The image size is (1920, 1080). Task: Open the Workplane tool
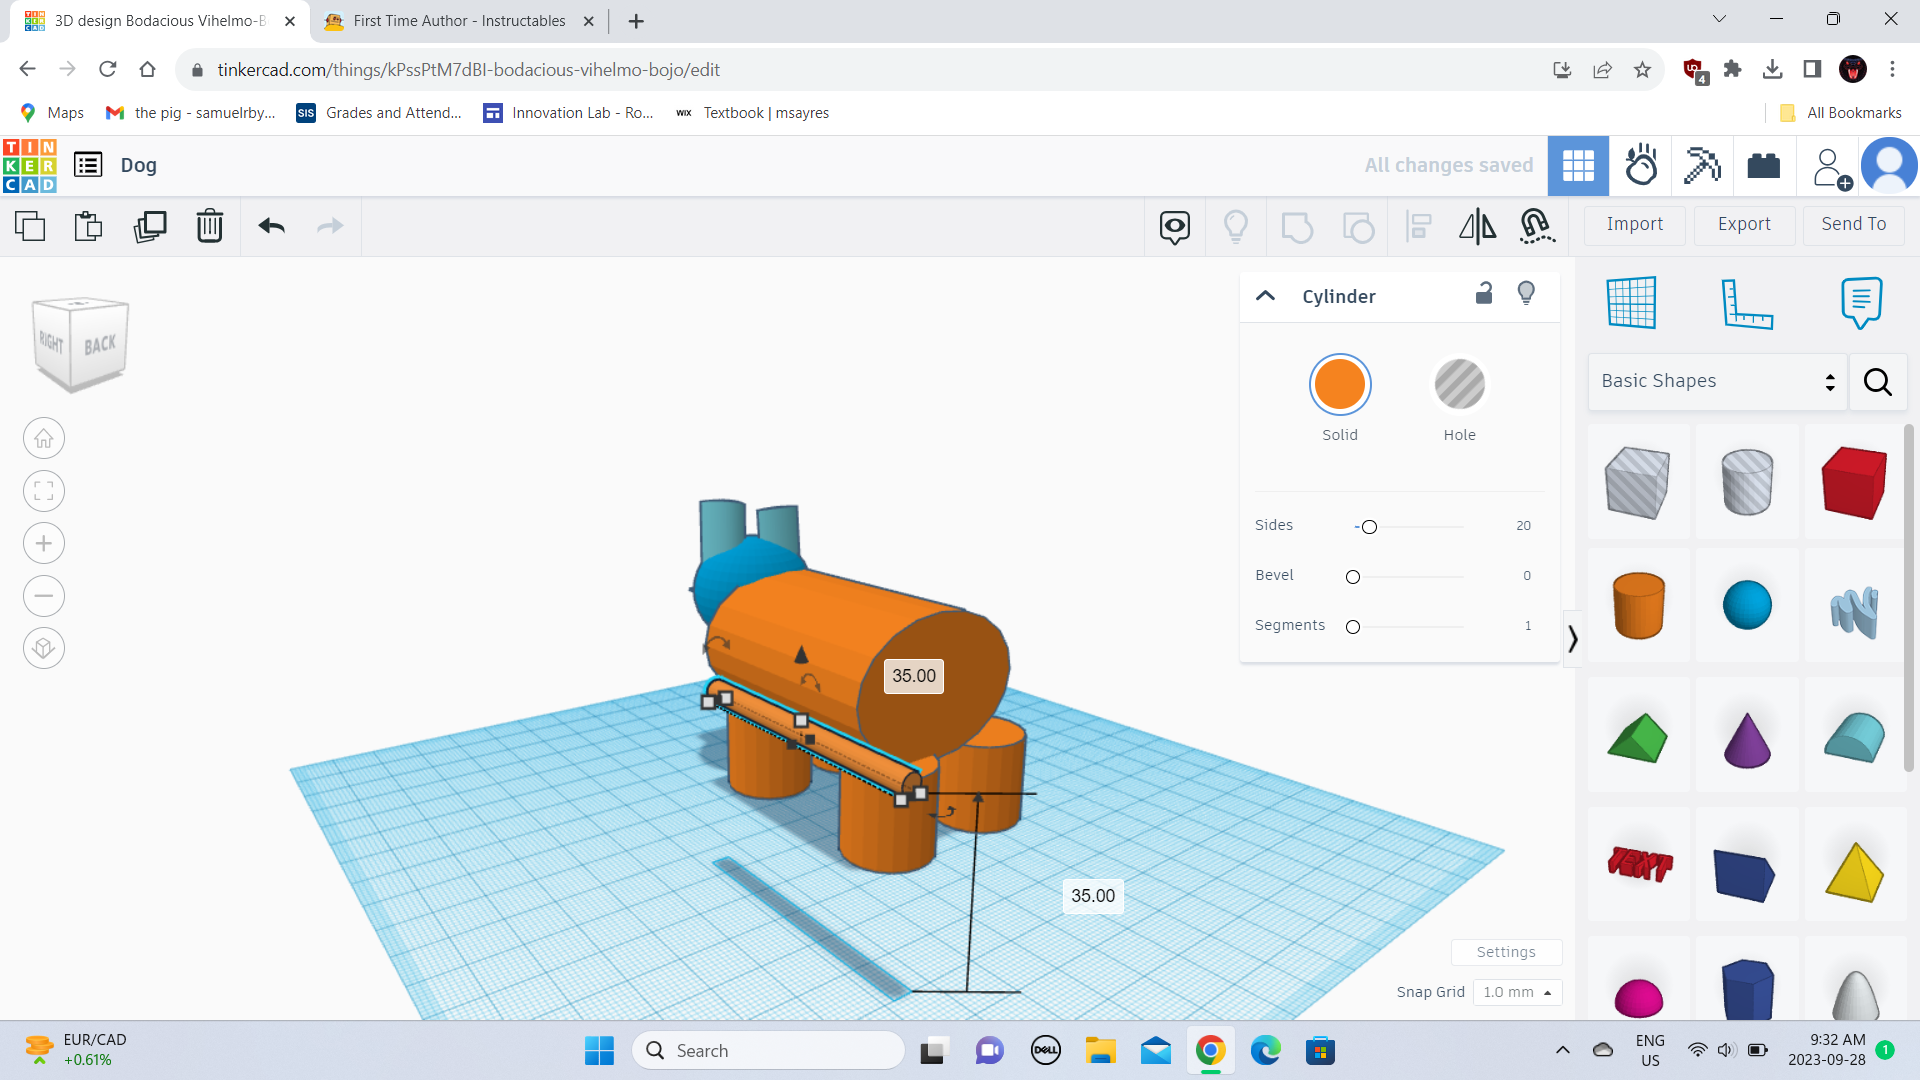(1631, 302)
